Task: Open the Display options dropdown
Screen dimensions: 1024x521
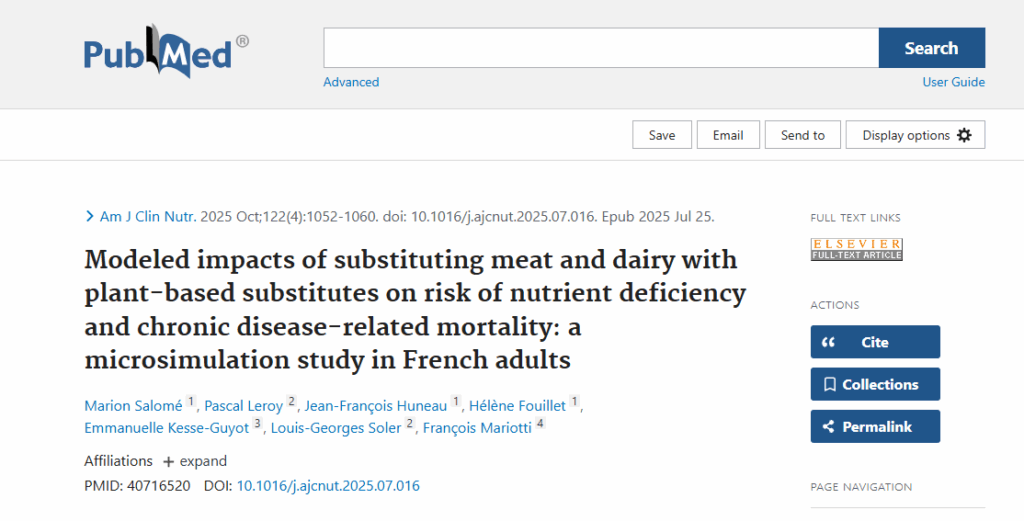Action: 915,135
